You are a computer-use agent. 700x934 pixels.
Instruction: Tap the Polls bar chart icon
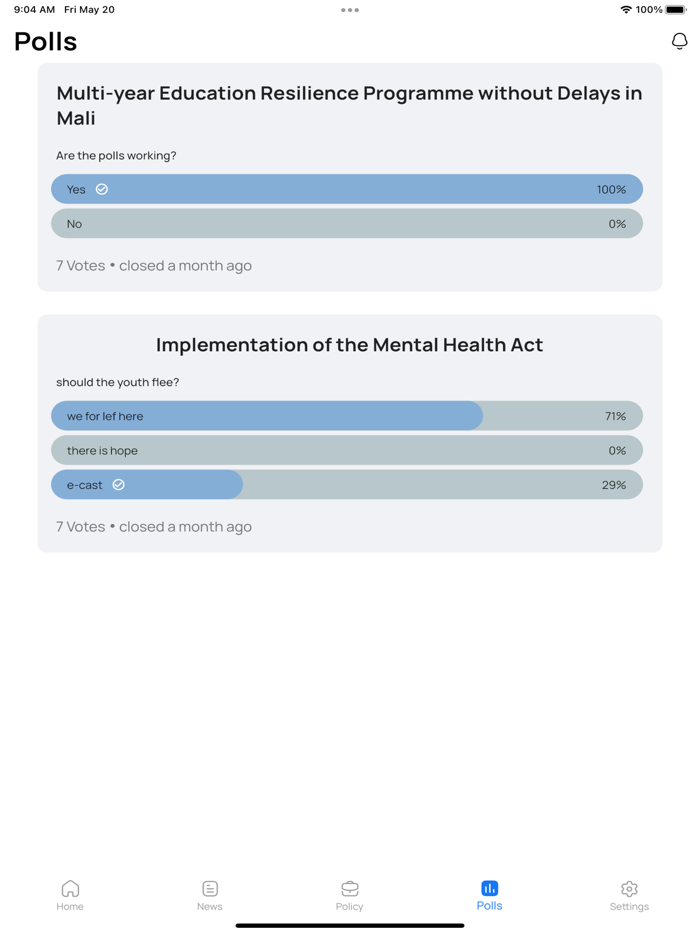[x=489, y=888]
